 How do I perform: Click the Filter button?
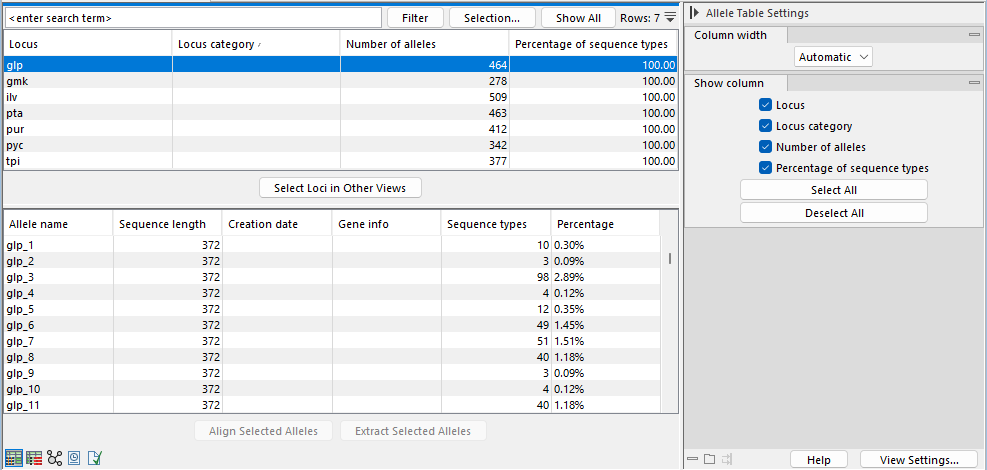pyautogui.click(x=415, y=18)
